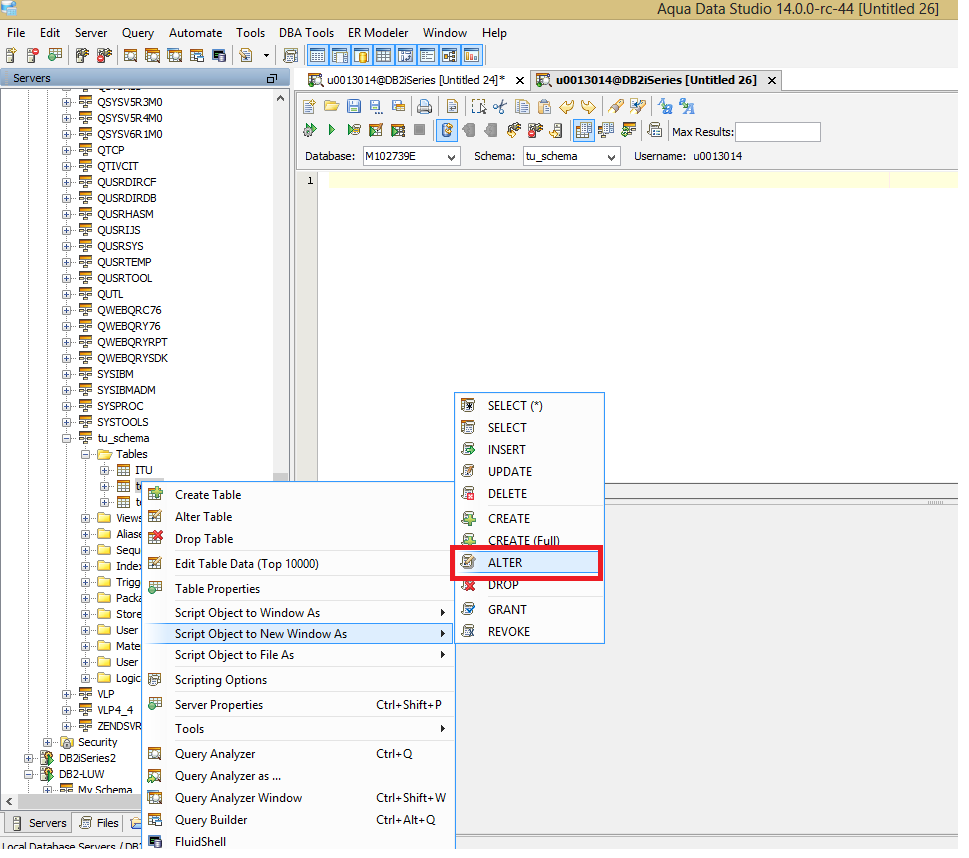Expand the DB2iSeries2 server node
969x858 pixels.
pyautogui.click(x=28, y=758)
